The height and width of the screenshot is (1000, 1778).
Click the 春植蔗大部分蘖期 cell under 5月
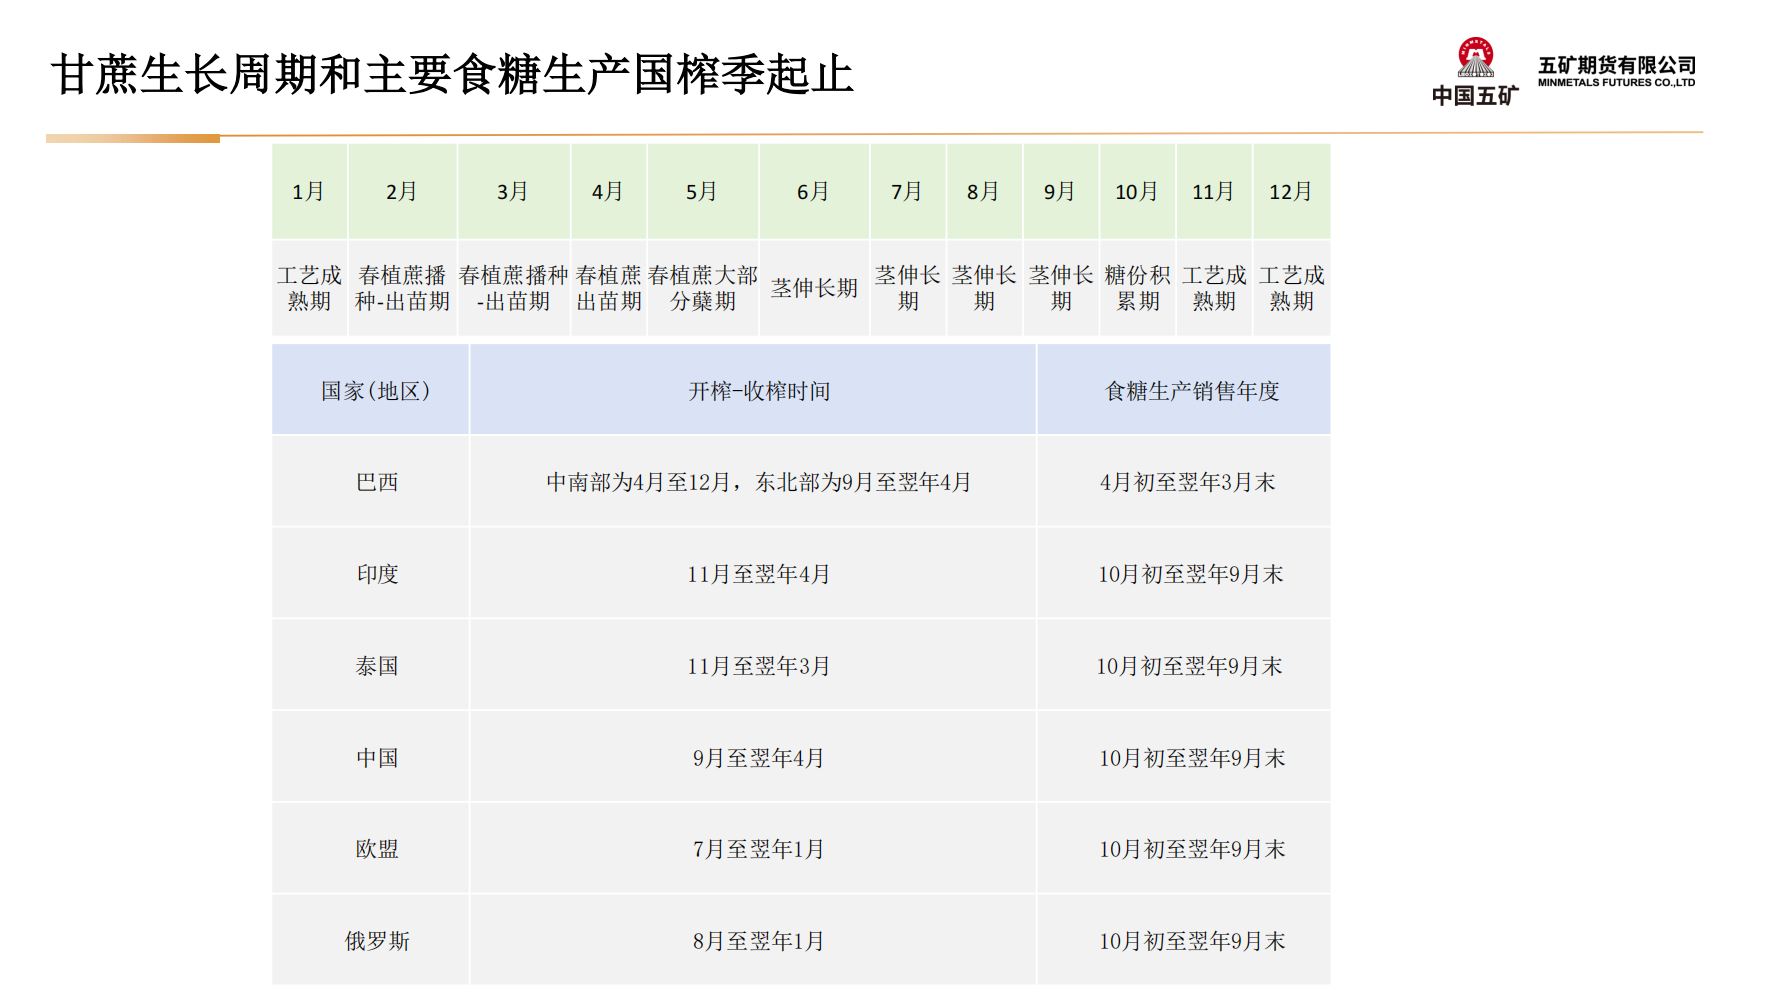coord(702,288)
